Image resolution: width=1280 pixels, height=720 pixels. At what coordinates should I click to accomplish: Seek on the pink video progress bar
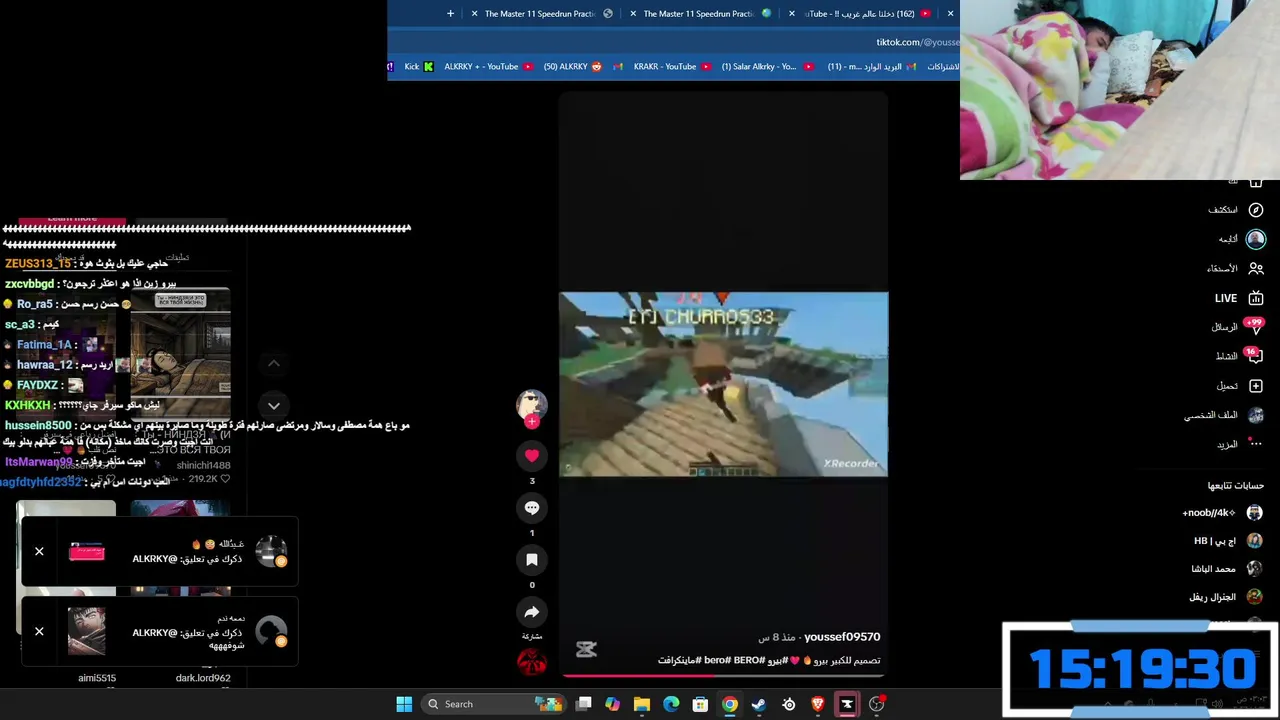click(723, 676)
